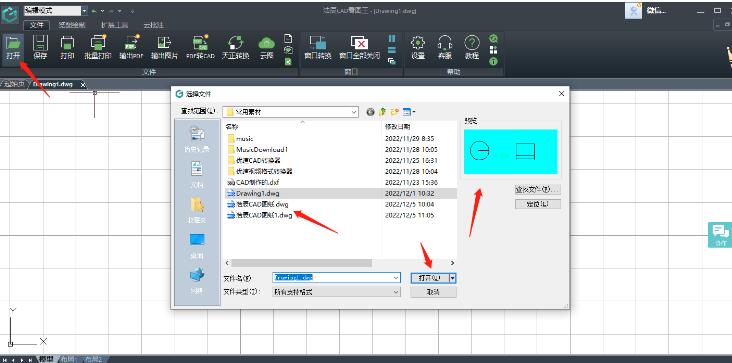The image size is (732, 363).
Task: Open the mode combo box in title bar
Action: pos(55,10)
